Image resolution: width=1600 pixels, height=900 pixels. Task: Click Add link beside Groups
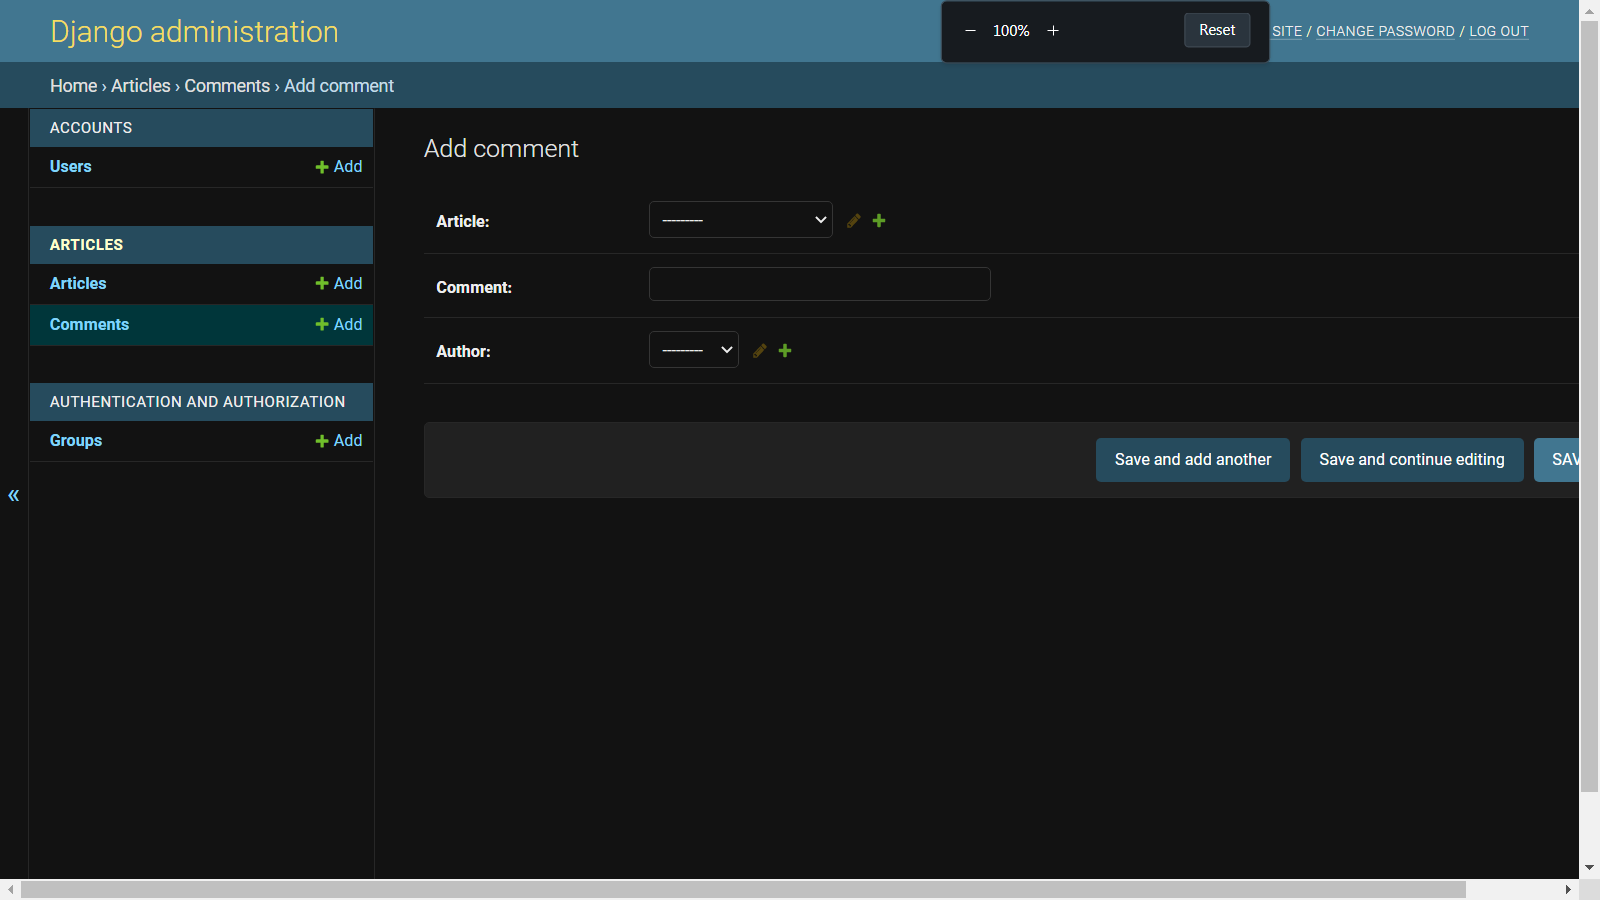(x=339, y=441)
